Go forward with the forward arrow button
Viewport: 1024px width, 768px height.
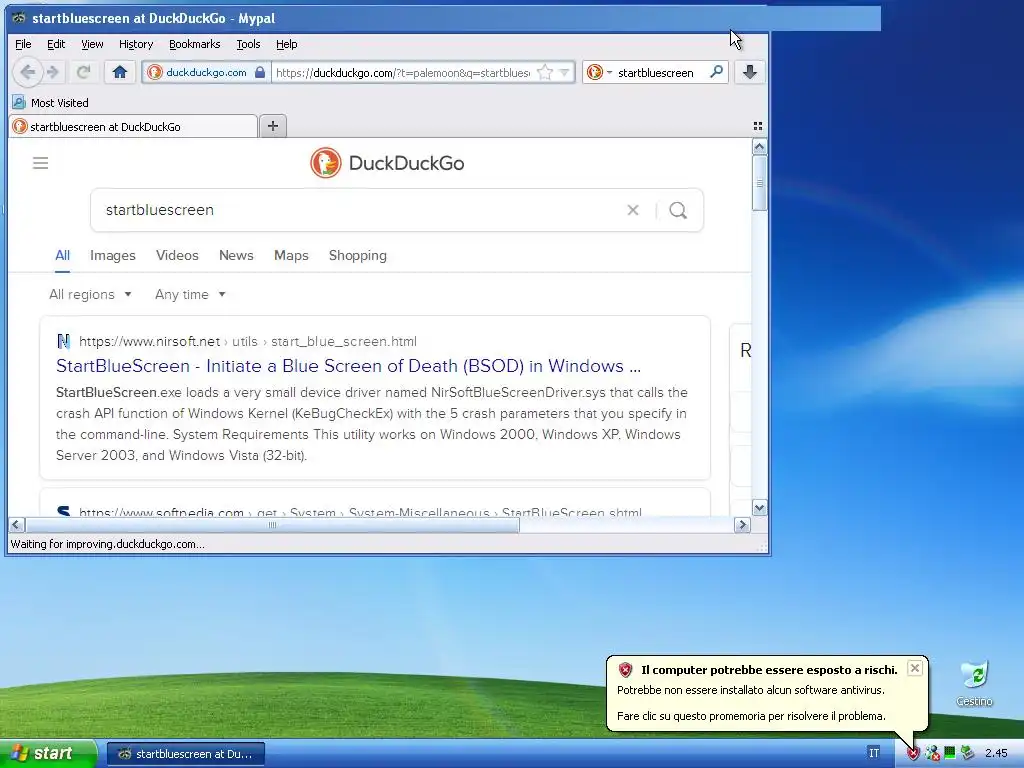(x=54, y=72)
